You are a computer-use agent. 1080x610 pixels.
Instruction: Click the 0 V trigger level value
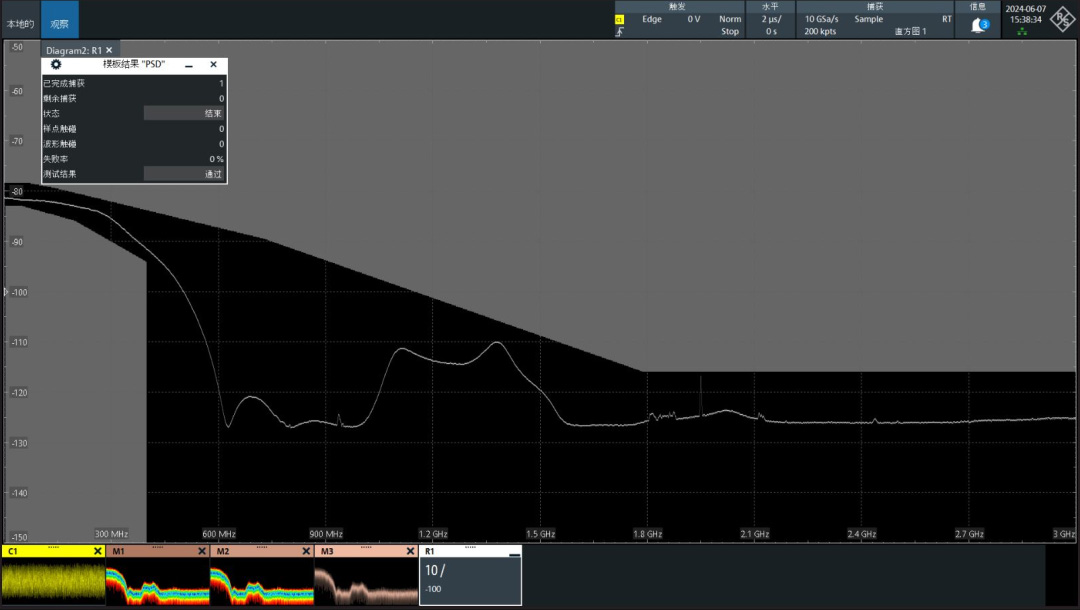pyautogui.click(x=694, y=19)
